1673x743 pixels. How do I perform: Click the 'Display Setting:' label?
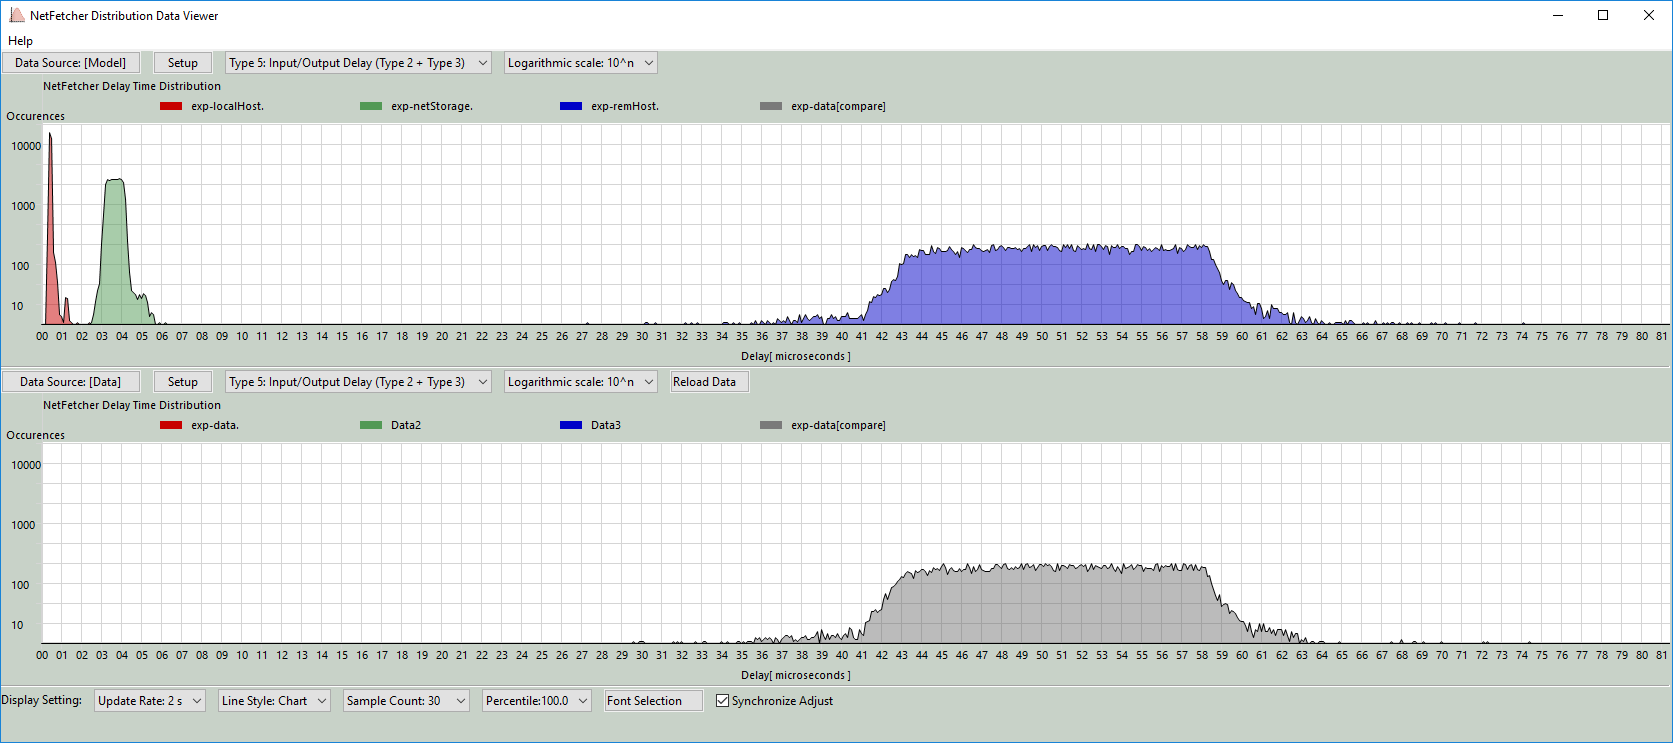(x=42, y=700)
